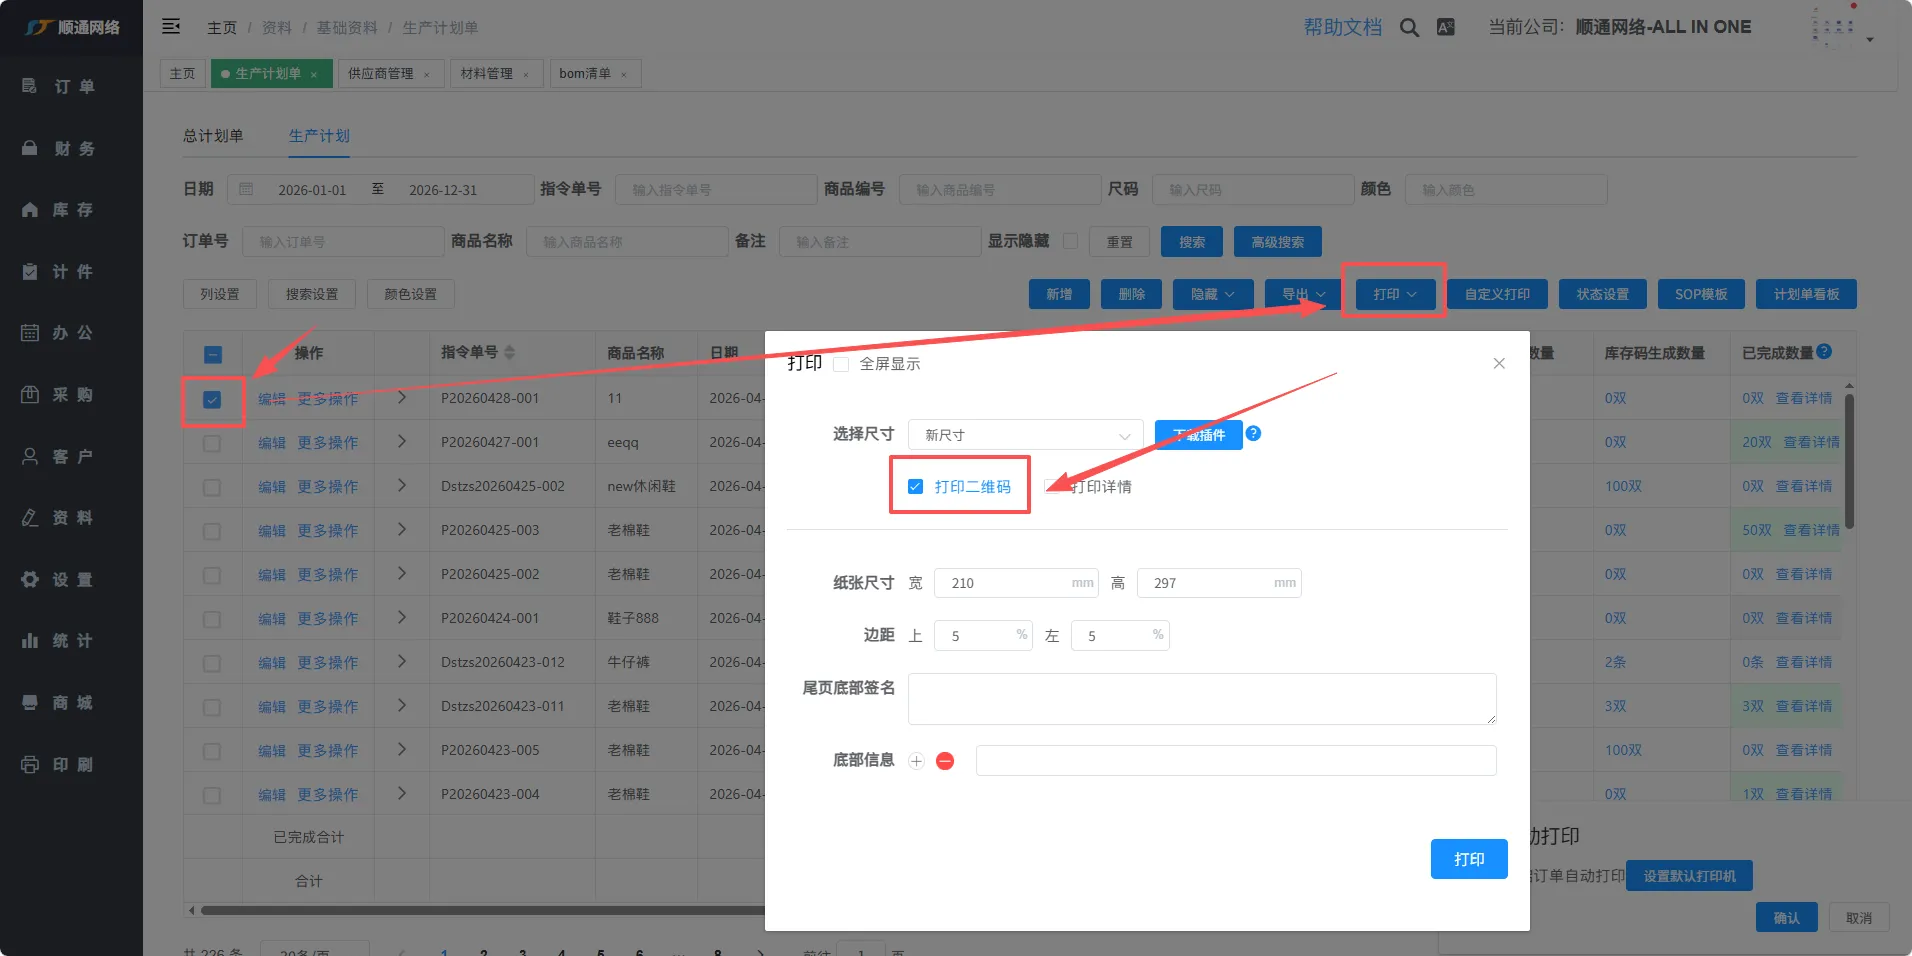Screen dimensions: 1912x956
Task: Click the red minus icon beside 底部信息
Action: point(945,761)
